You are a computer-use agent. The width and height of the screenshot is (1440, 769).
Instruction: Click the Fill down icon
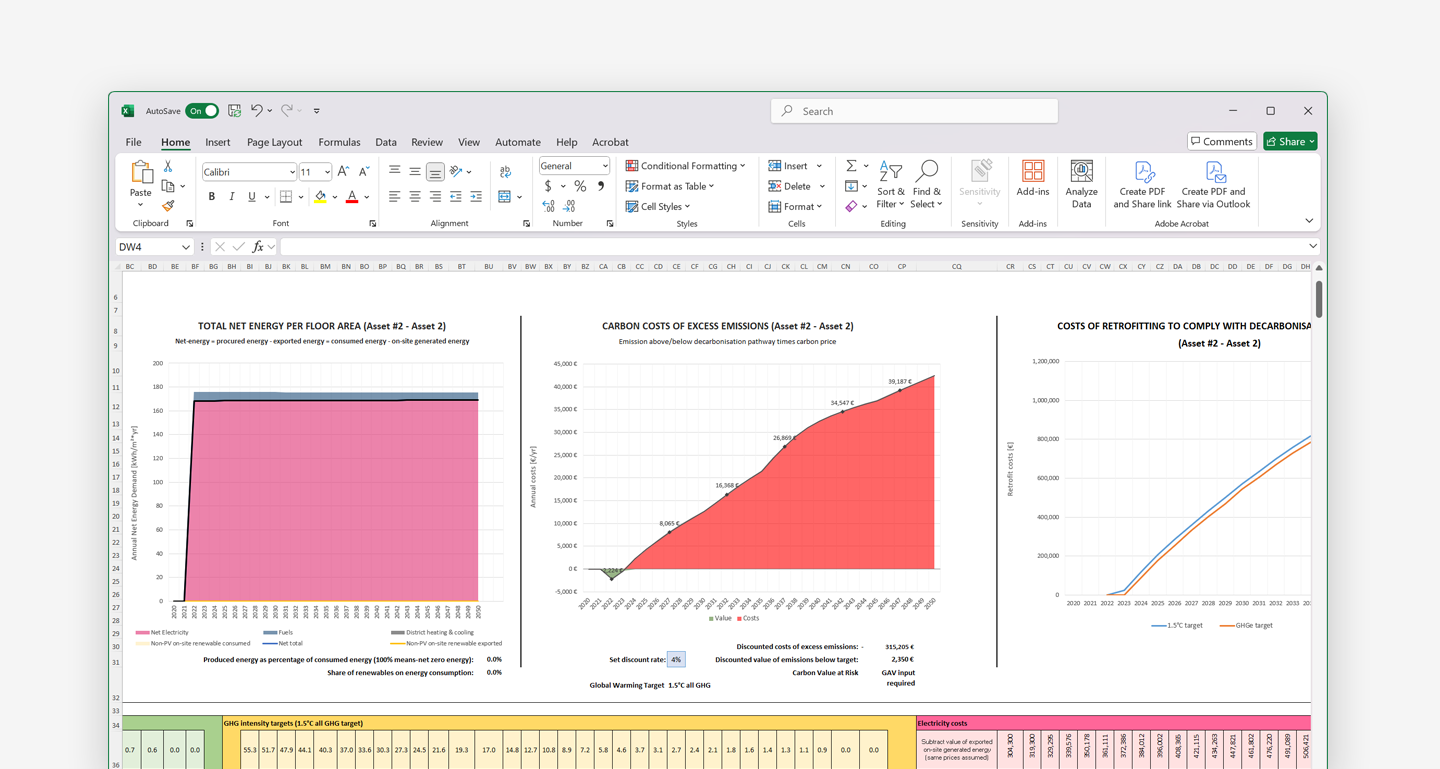click(851, 186)
